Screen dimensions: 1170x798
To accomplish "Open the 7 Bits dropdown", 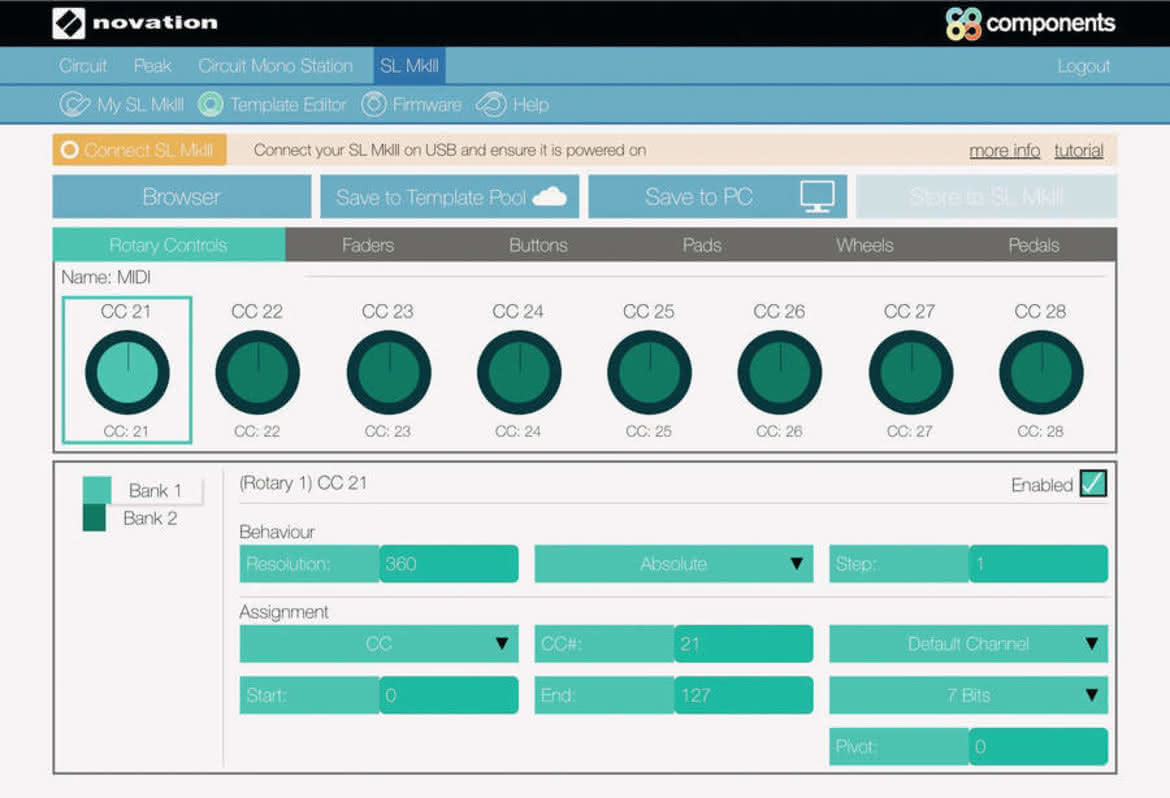I will pyautogui.click(x=969, y=695).
